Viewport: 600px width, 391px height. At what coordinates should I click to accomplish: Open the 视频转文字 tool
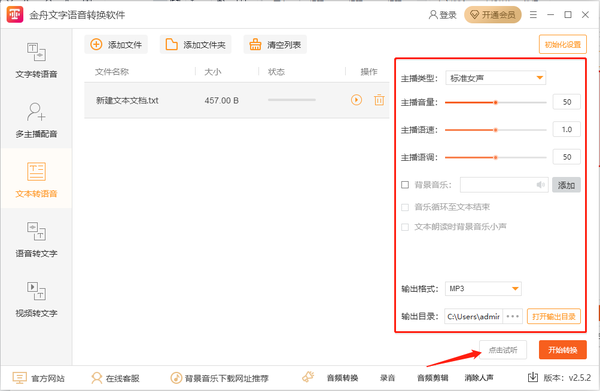pyautogui.click(x=36, y=299)
